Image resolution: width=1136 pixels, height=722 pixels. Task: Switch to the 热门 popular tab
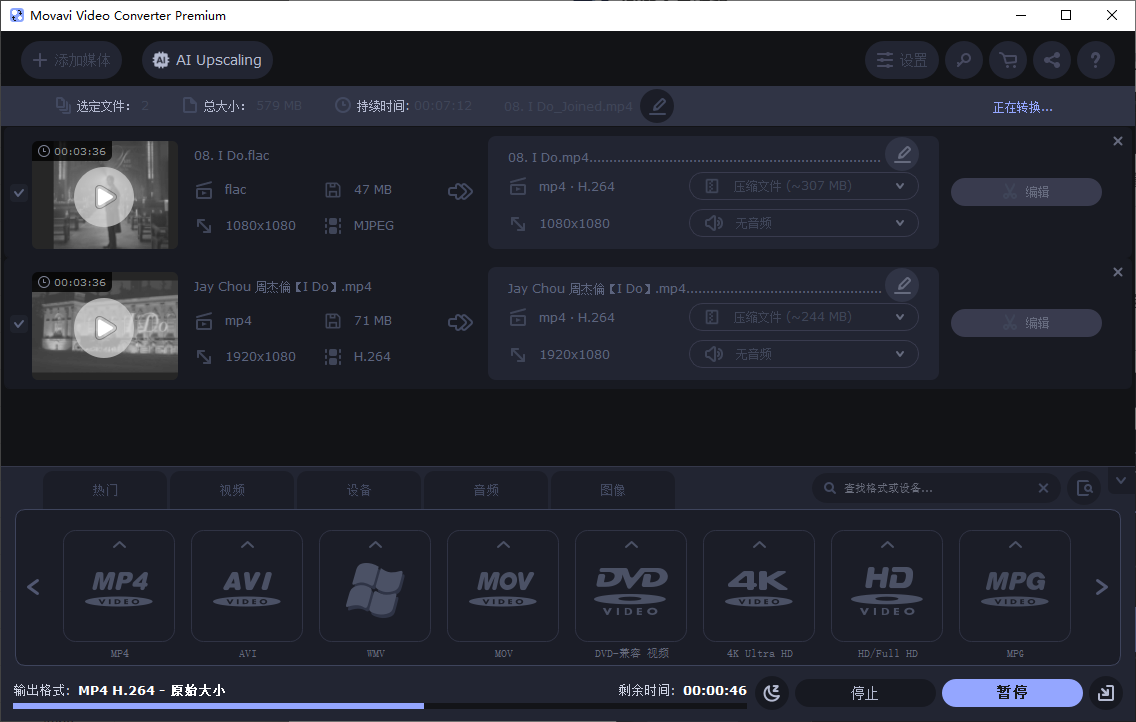tap(105, 490)
